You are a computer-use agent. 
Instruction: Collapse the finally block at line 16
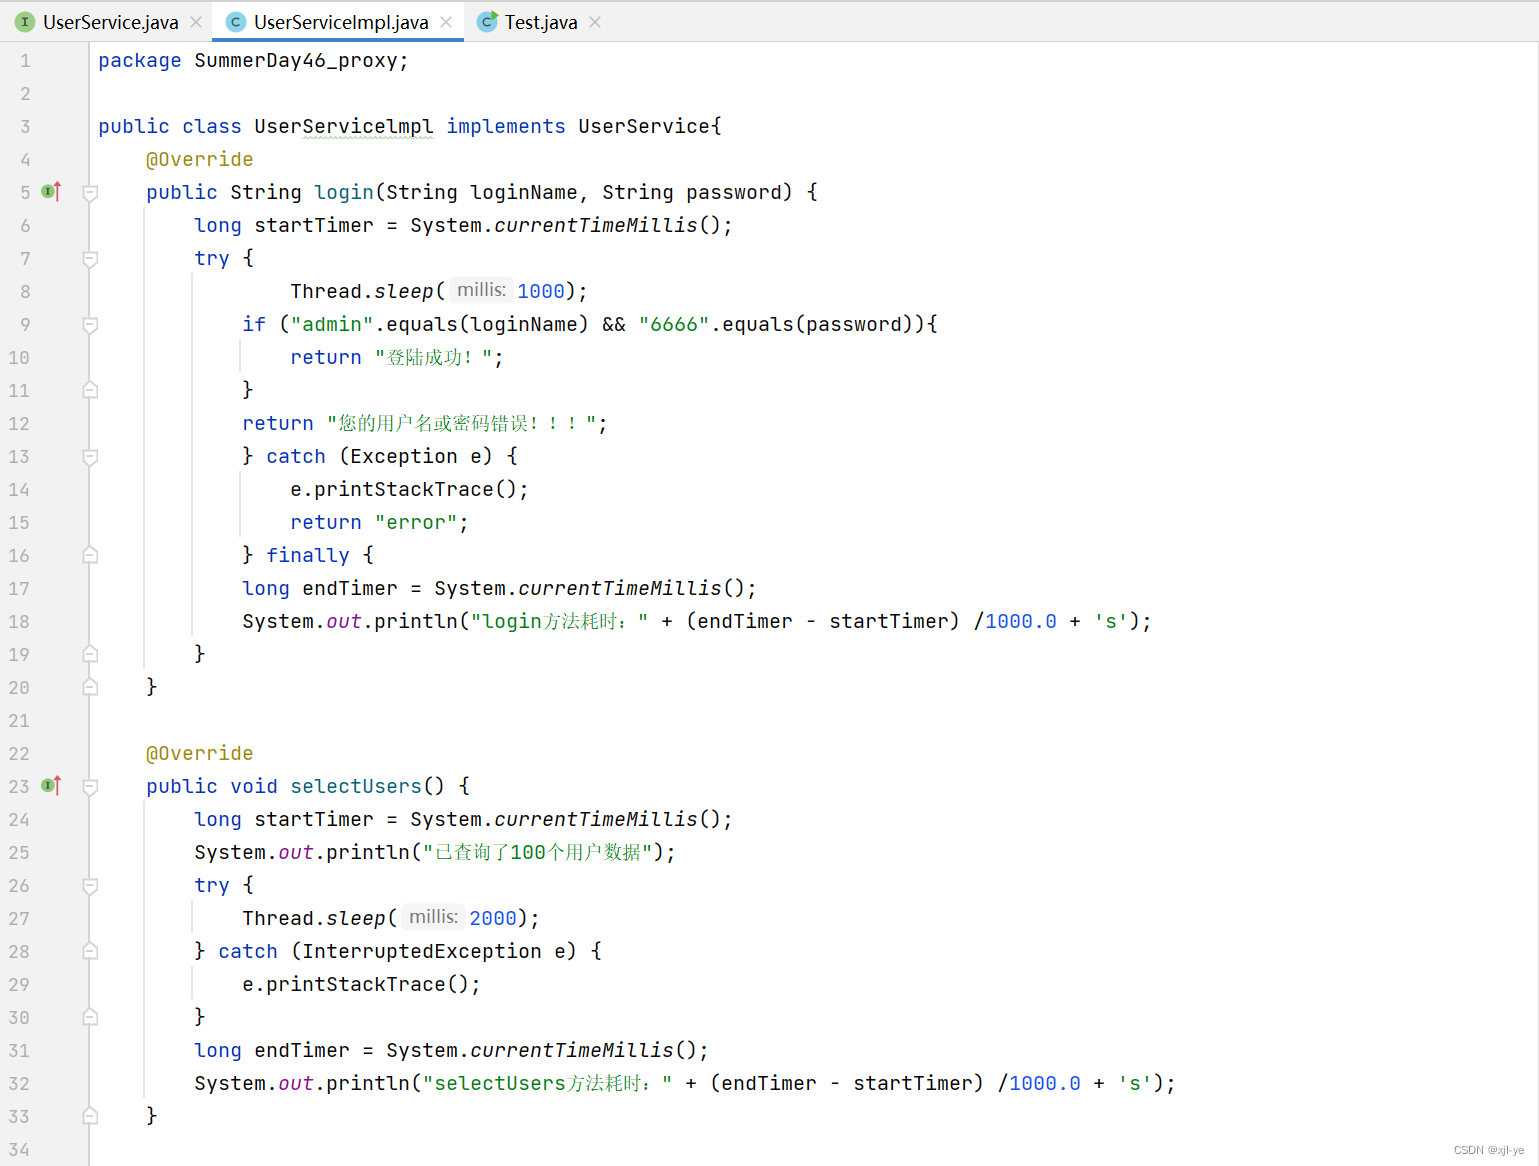(x=90, y=555)
